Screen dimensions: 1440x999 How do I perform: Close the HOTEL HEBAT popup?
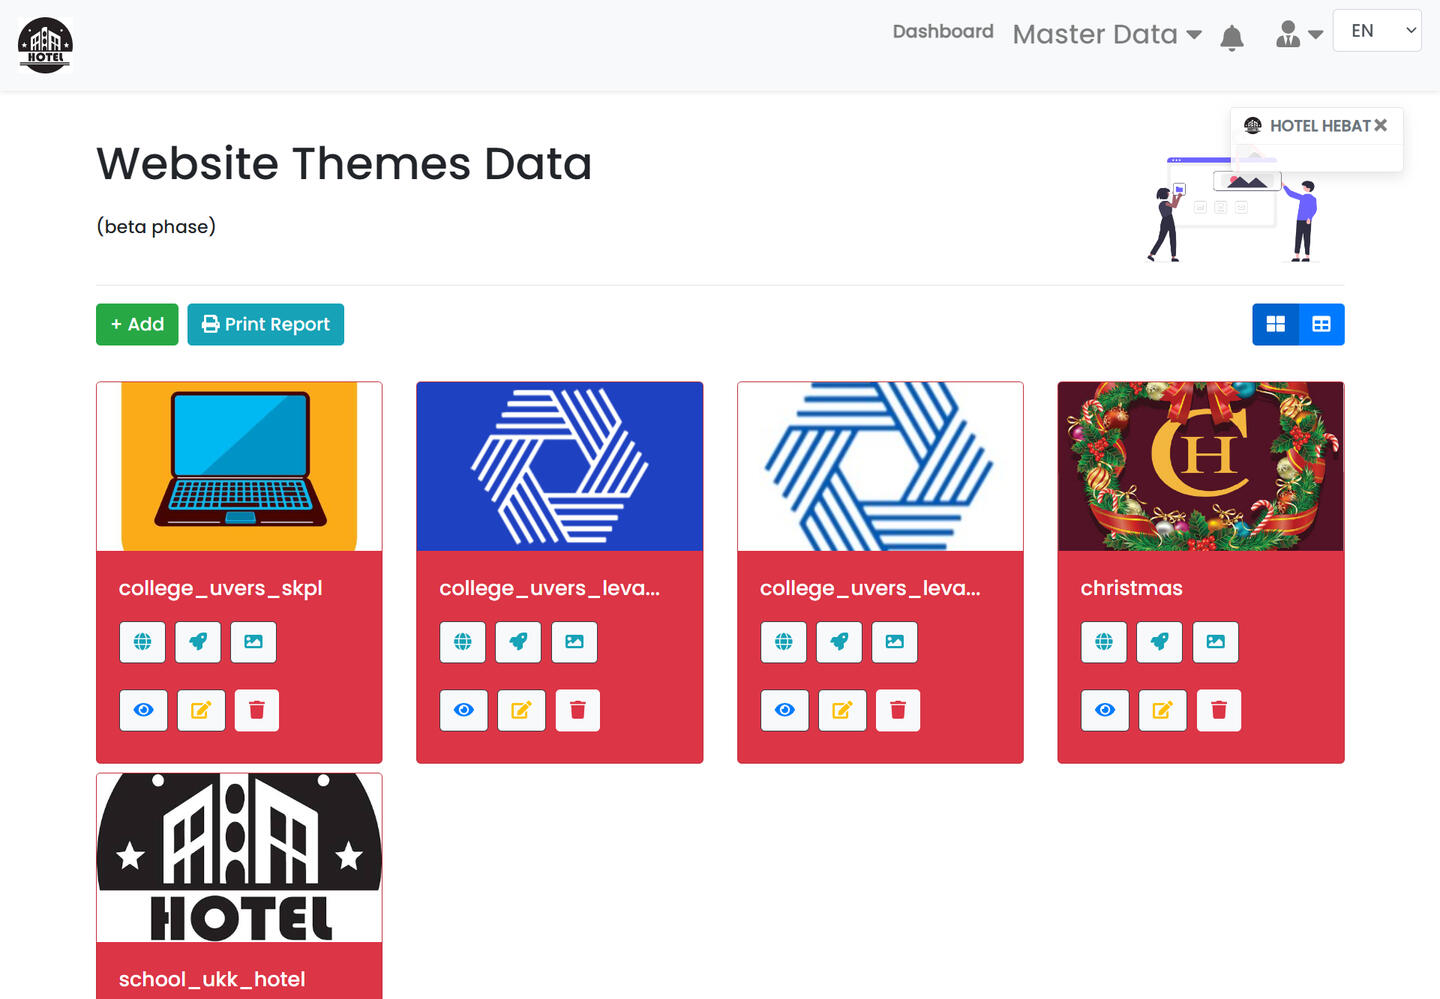[1381, 125]
